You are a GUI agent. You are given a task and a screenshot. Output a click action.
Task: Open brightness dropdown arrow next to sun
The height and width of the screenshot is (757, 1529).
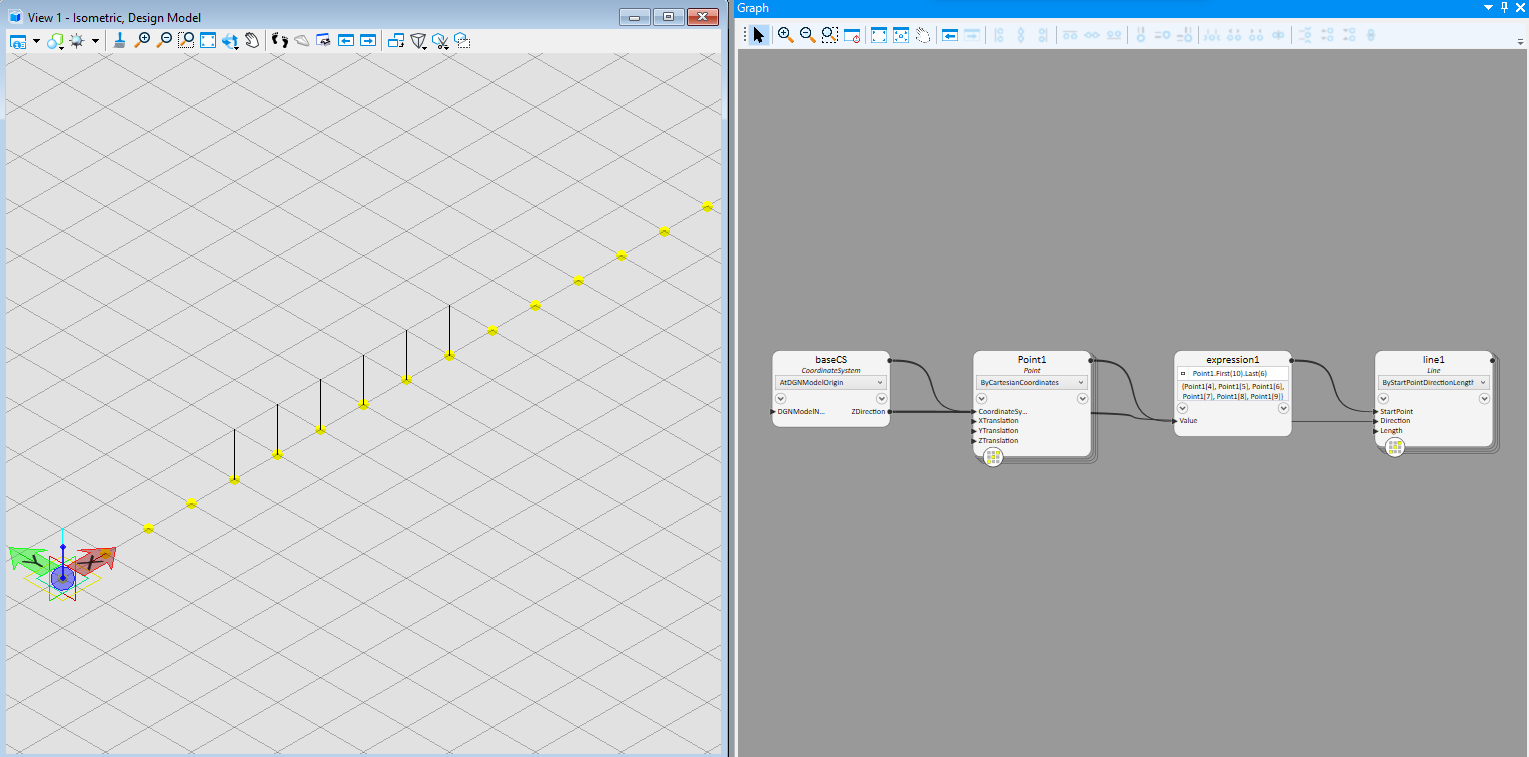coord(95,41)
